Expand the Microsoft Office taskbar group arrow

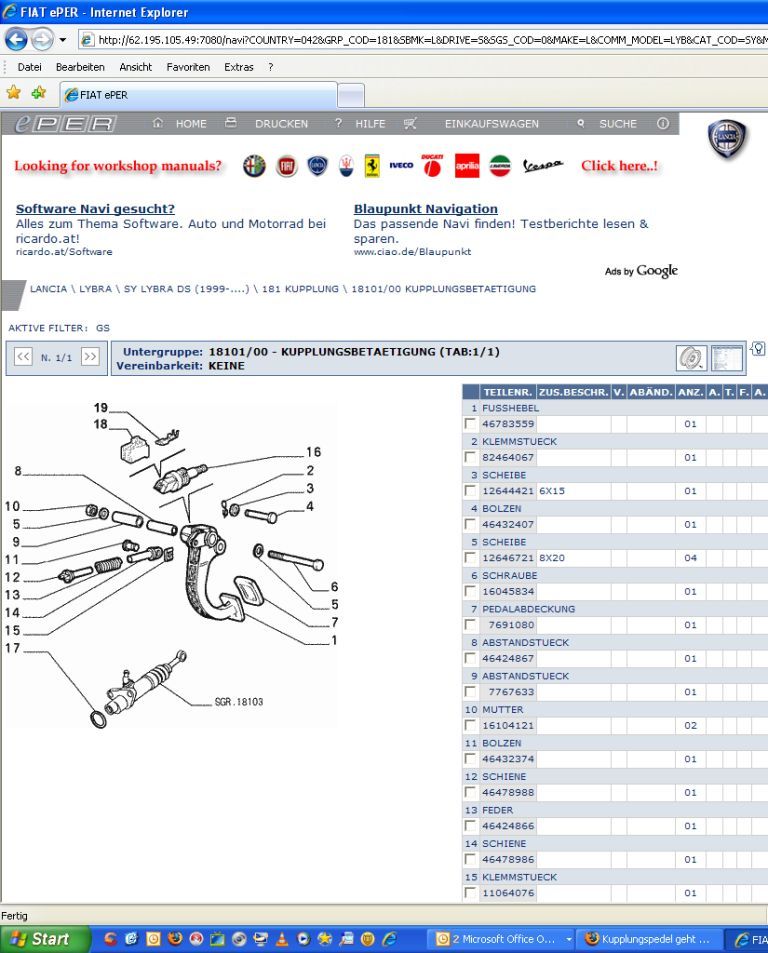(569, 939)
